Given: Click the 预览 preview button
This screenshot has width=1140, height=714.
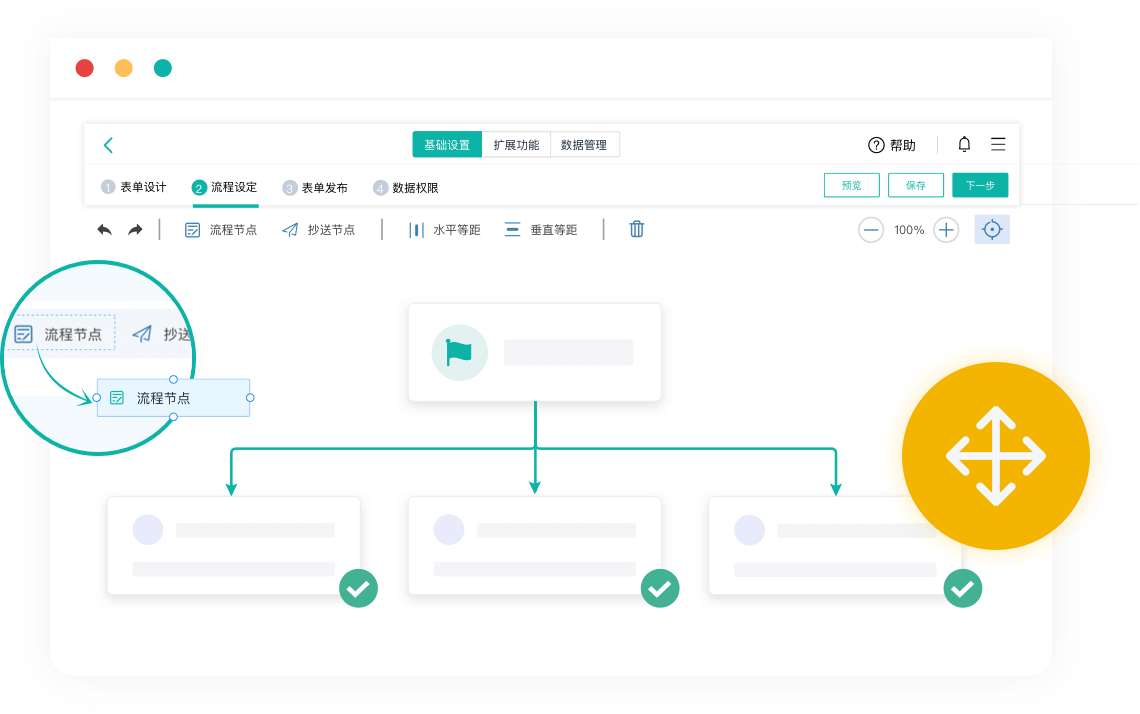Looking at the screenshot, I should coord(851,185).
